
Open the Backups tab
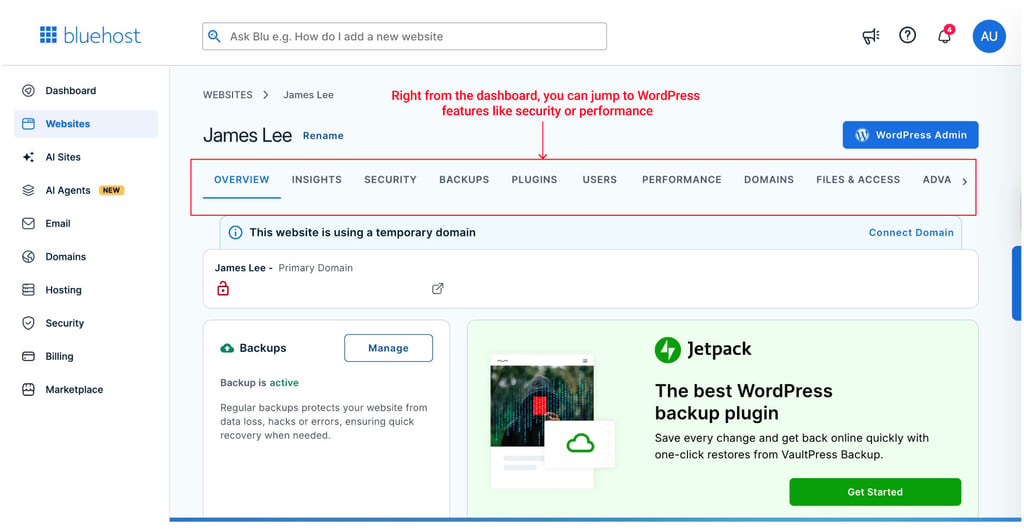tap(464, 179)
